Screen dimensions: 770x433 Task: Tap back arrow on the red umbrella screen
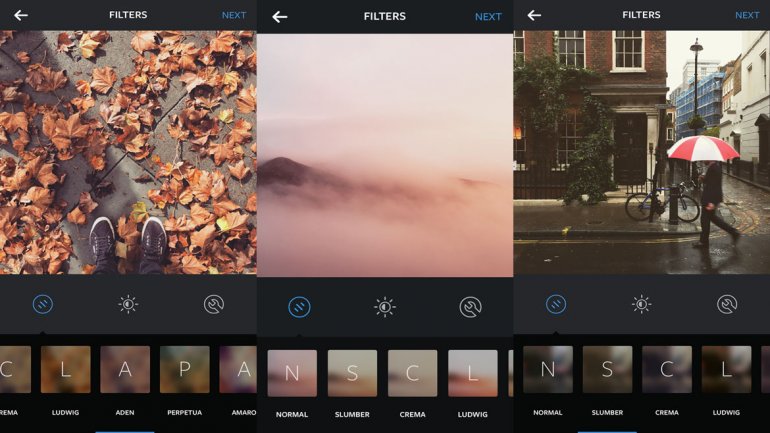pyautogui.click(x=534, y=15)
